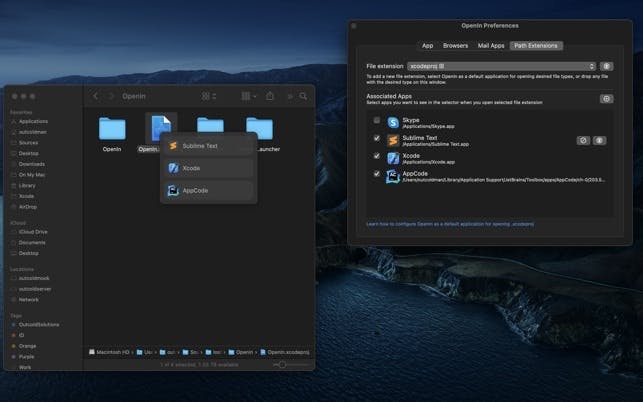
Task: Click the Sublime Text icon in Associated Apps list
Action: pyautogui.click(x=393, y=140)
